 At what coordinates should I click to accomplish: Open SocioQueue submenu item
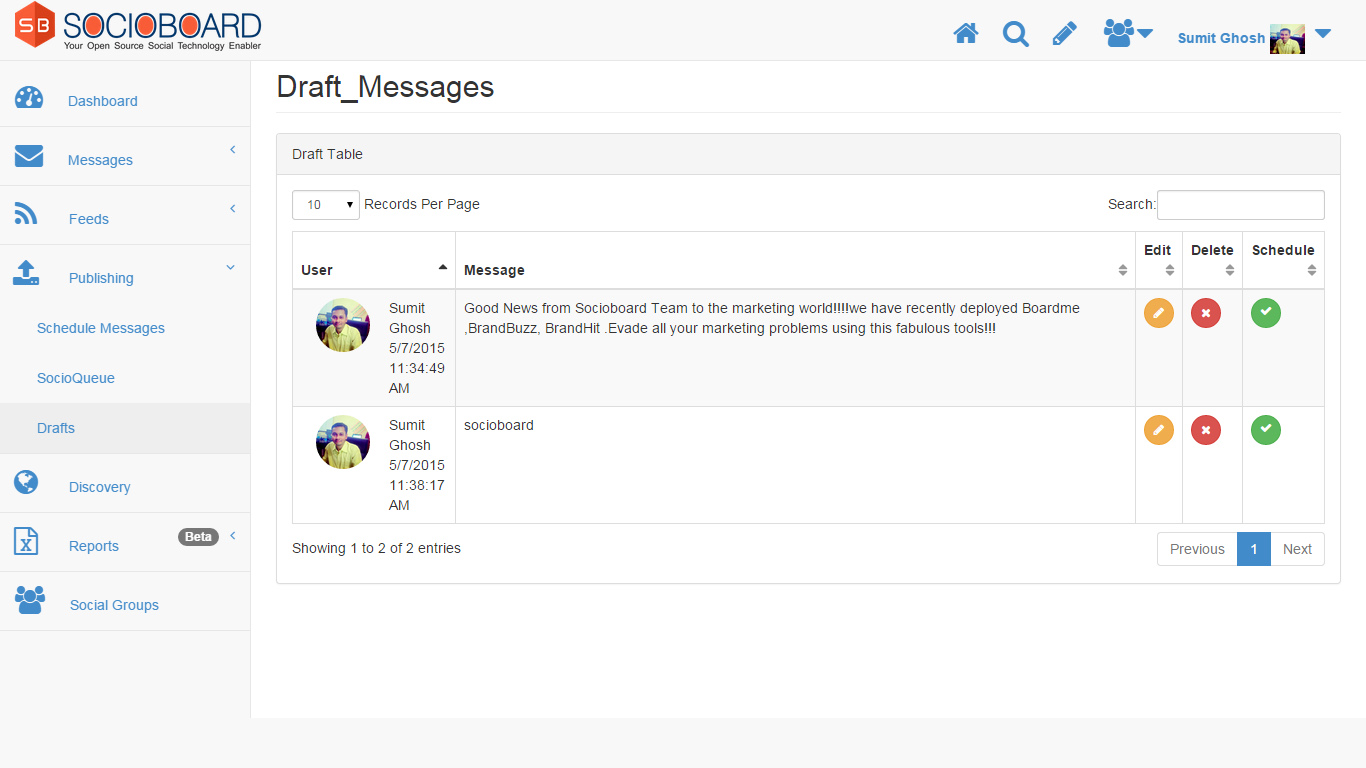(76, 378)
